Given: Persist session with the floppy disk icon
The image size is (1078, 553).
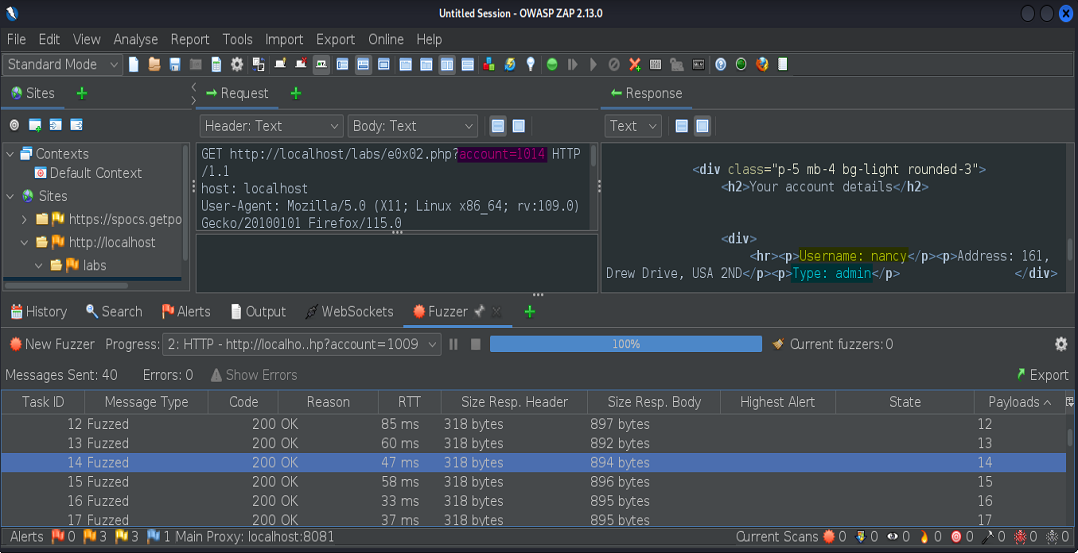Looking at the screenshot, I should pyautogui.click(x=175, y=65).
